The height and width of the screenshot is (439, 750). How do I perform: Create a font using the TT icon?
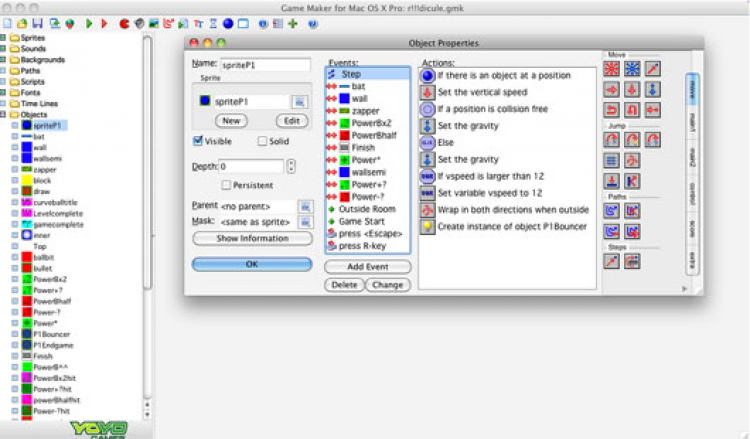click(199, 23)
